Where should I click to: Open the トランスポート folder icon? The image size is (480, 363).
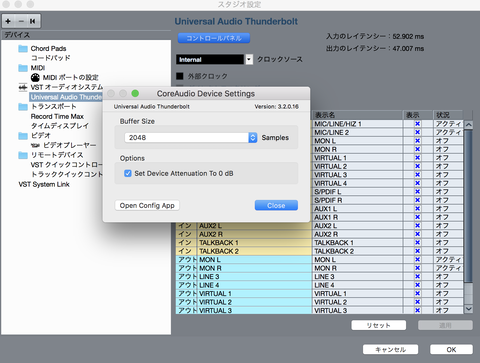point(23,107)
